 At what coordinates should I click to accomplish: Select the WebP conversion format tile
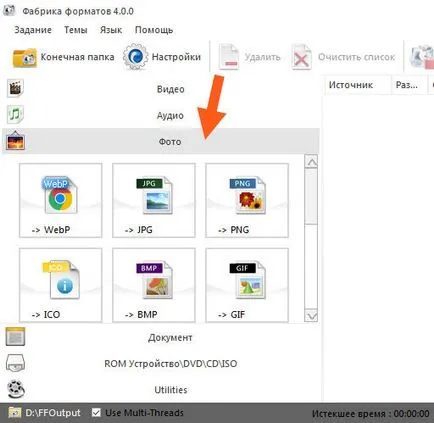(x=61, y=200)
